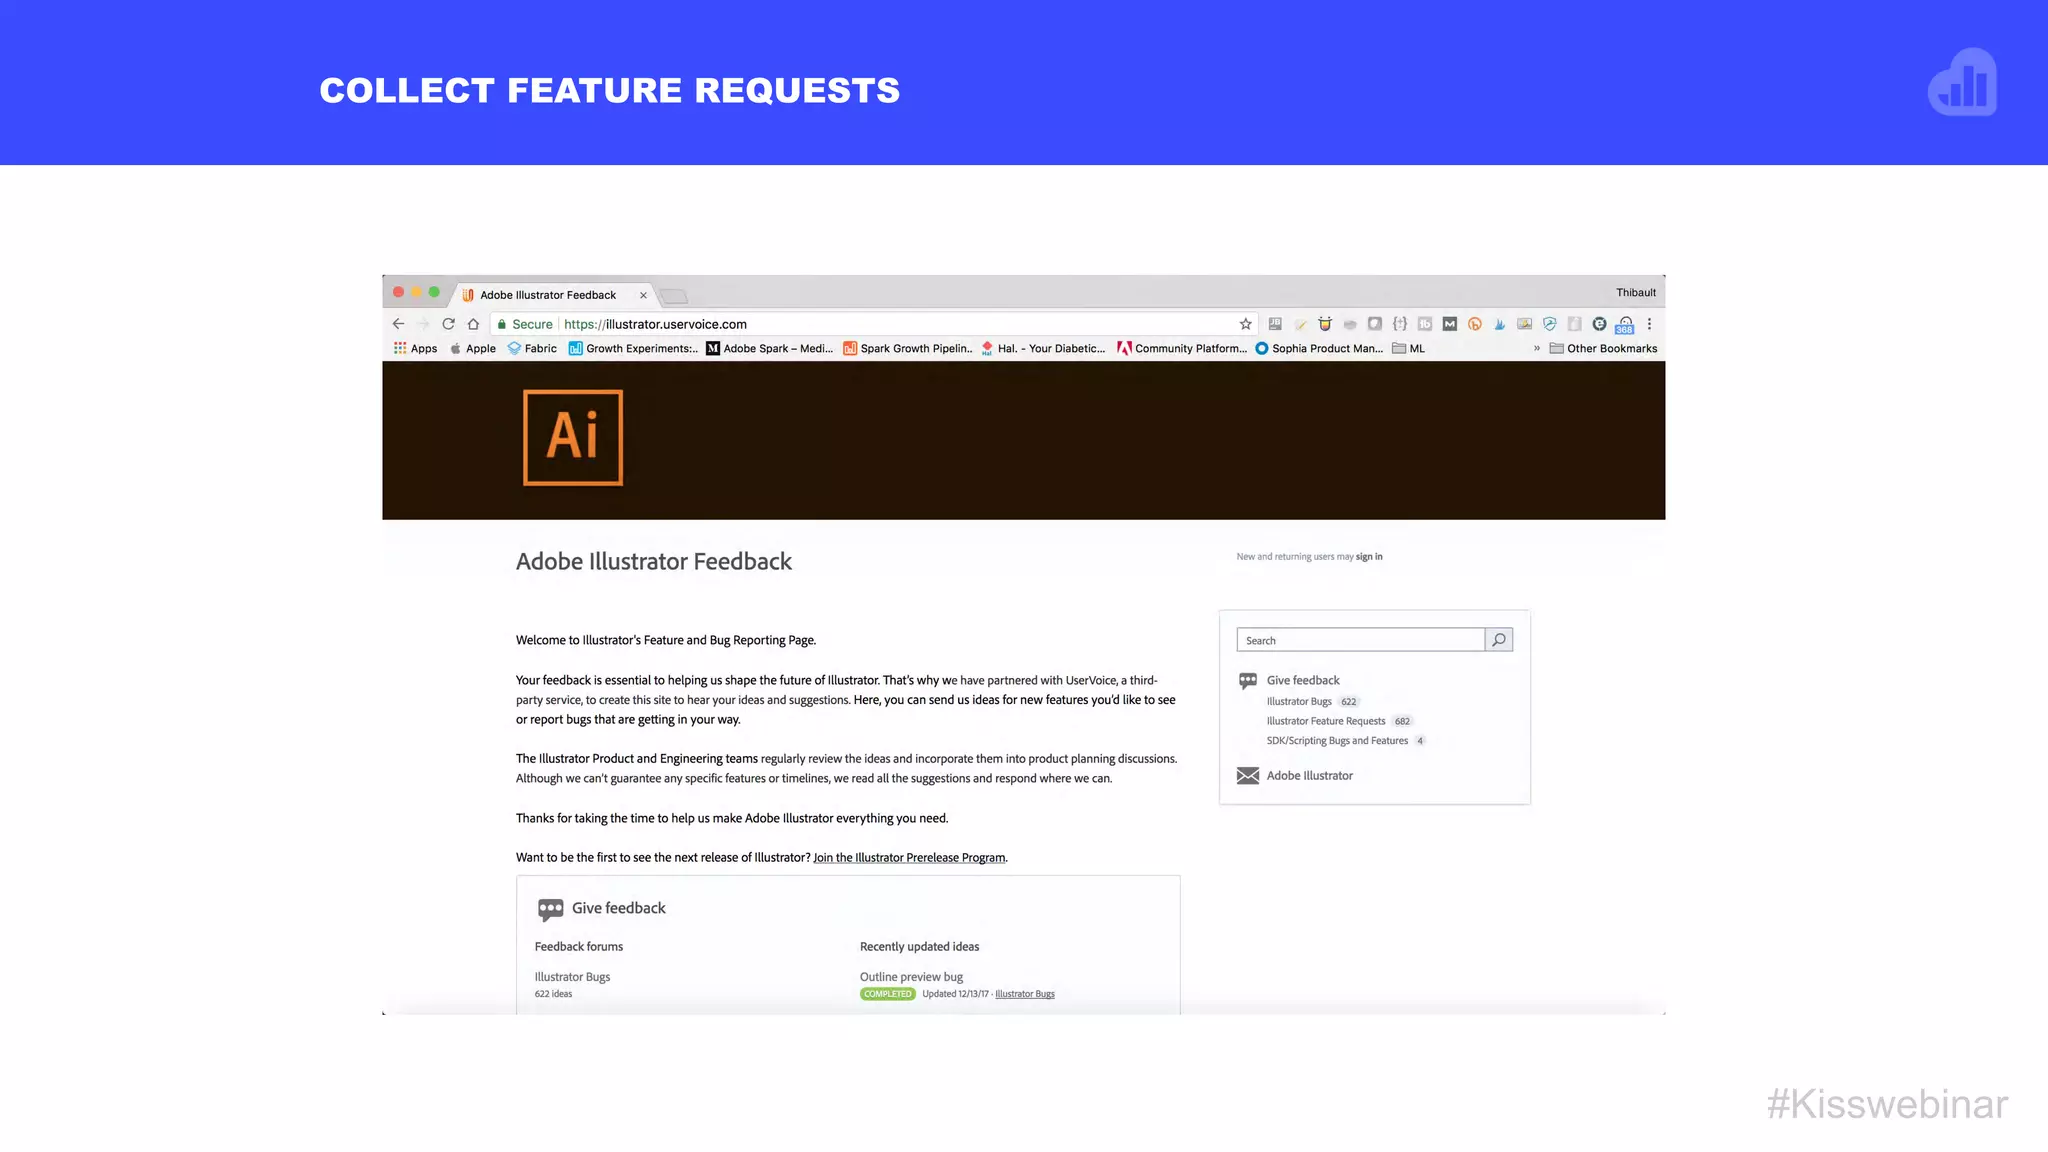Click the Adobe Illustrator Feedback page heading
Screen dimensions: 2048x1152
[x=654, y=562]
